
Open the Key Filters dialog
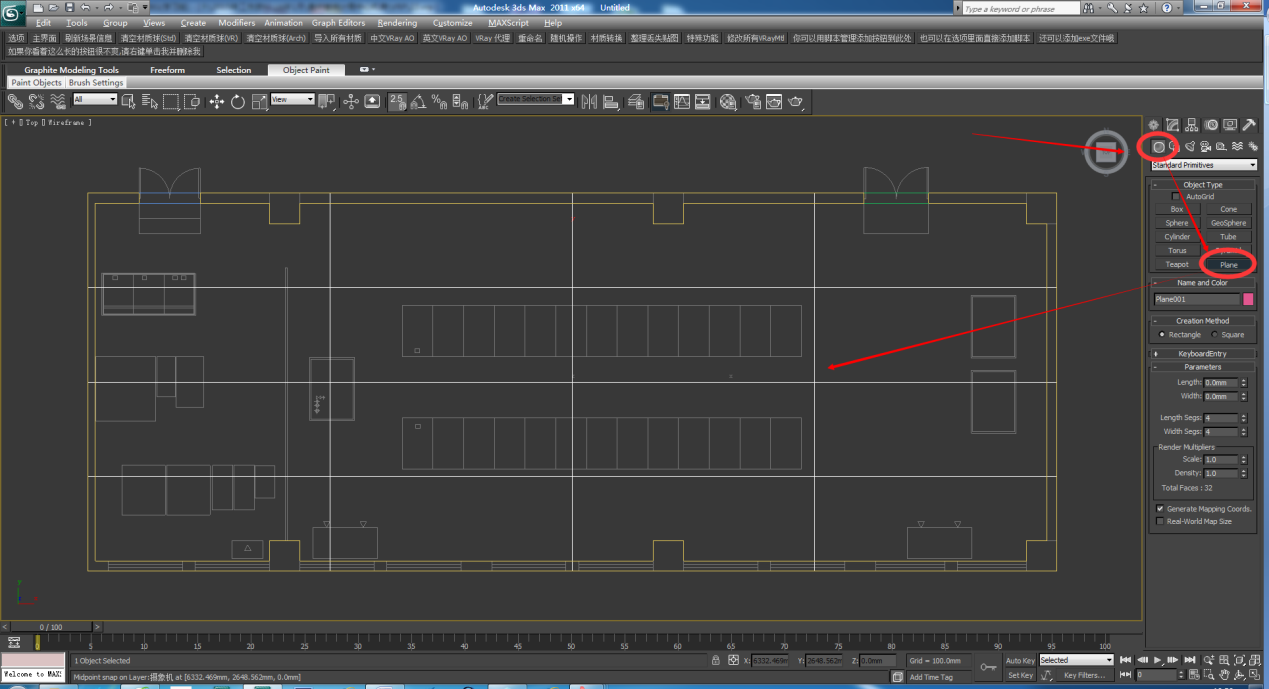(1085, 675)
